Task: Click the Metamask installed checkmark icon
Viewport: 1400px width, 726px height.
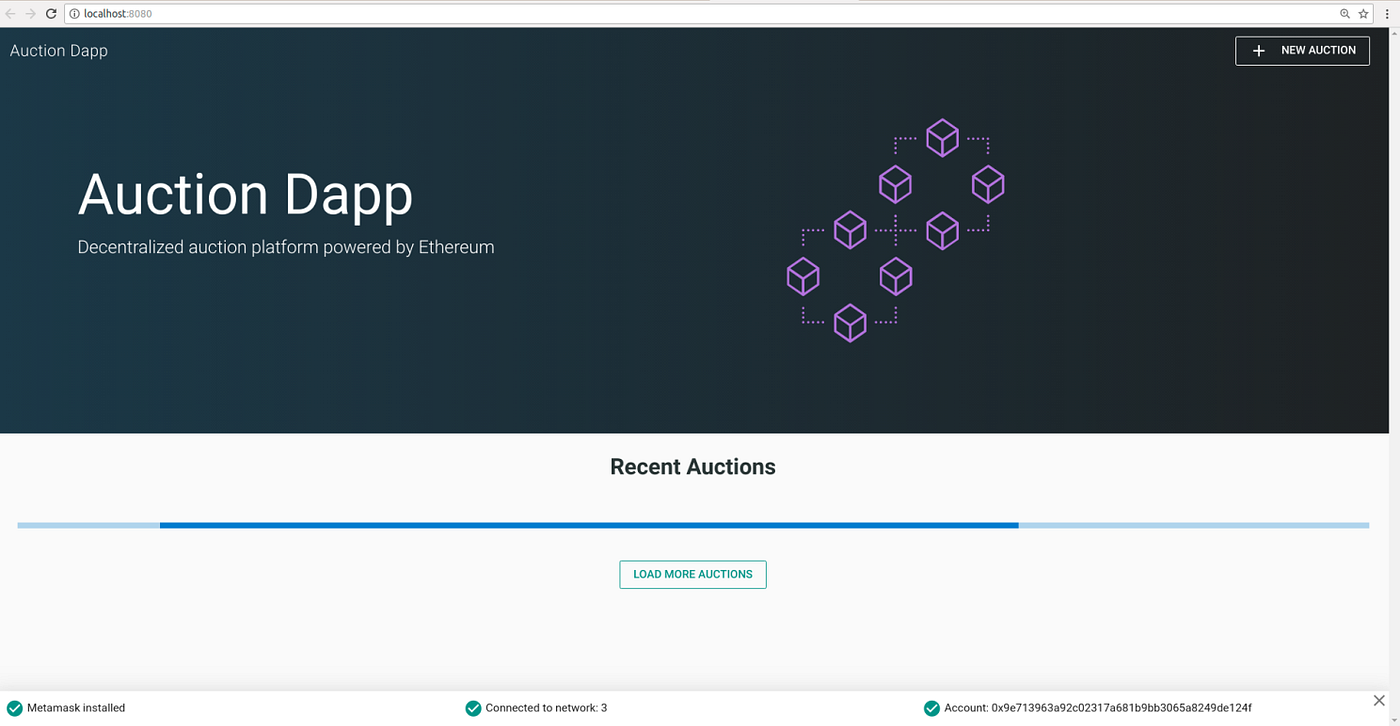Action: [x=12, y=708]
